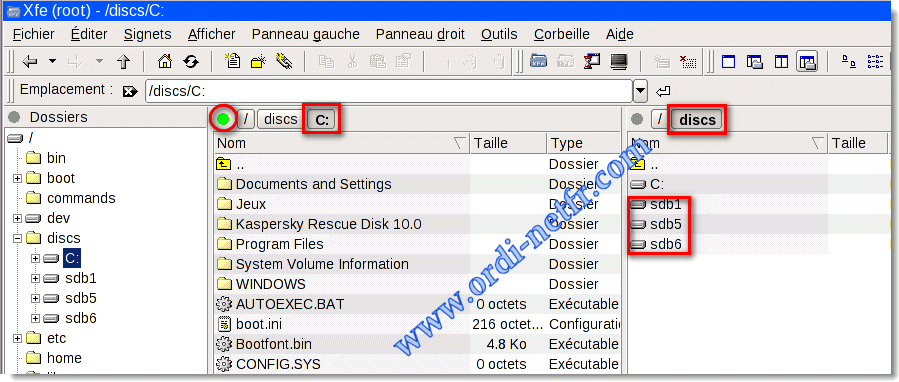The image size is (899, 382).
Task: Refresh the panels with the reload icon
Action: (x=190, y=61)
